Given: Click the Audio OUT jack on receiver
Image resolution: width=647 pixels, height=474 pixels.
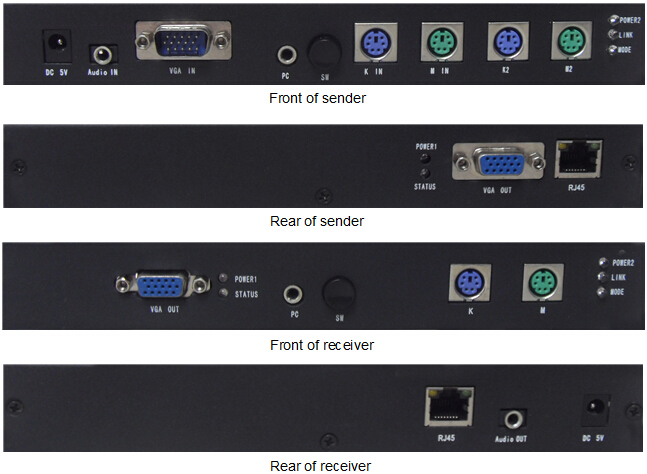Looking at the screenshot, I should pos(512,420).
